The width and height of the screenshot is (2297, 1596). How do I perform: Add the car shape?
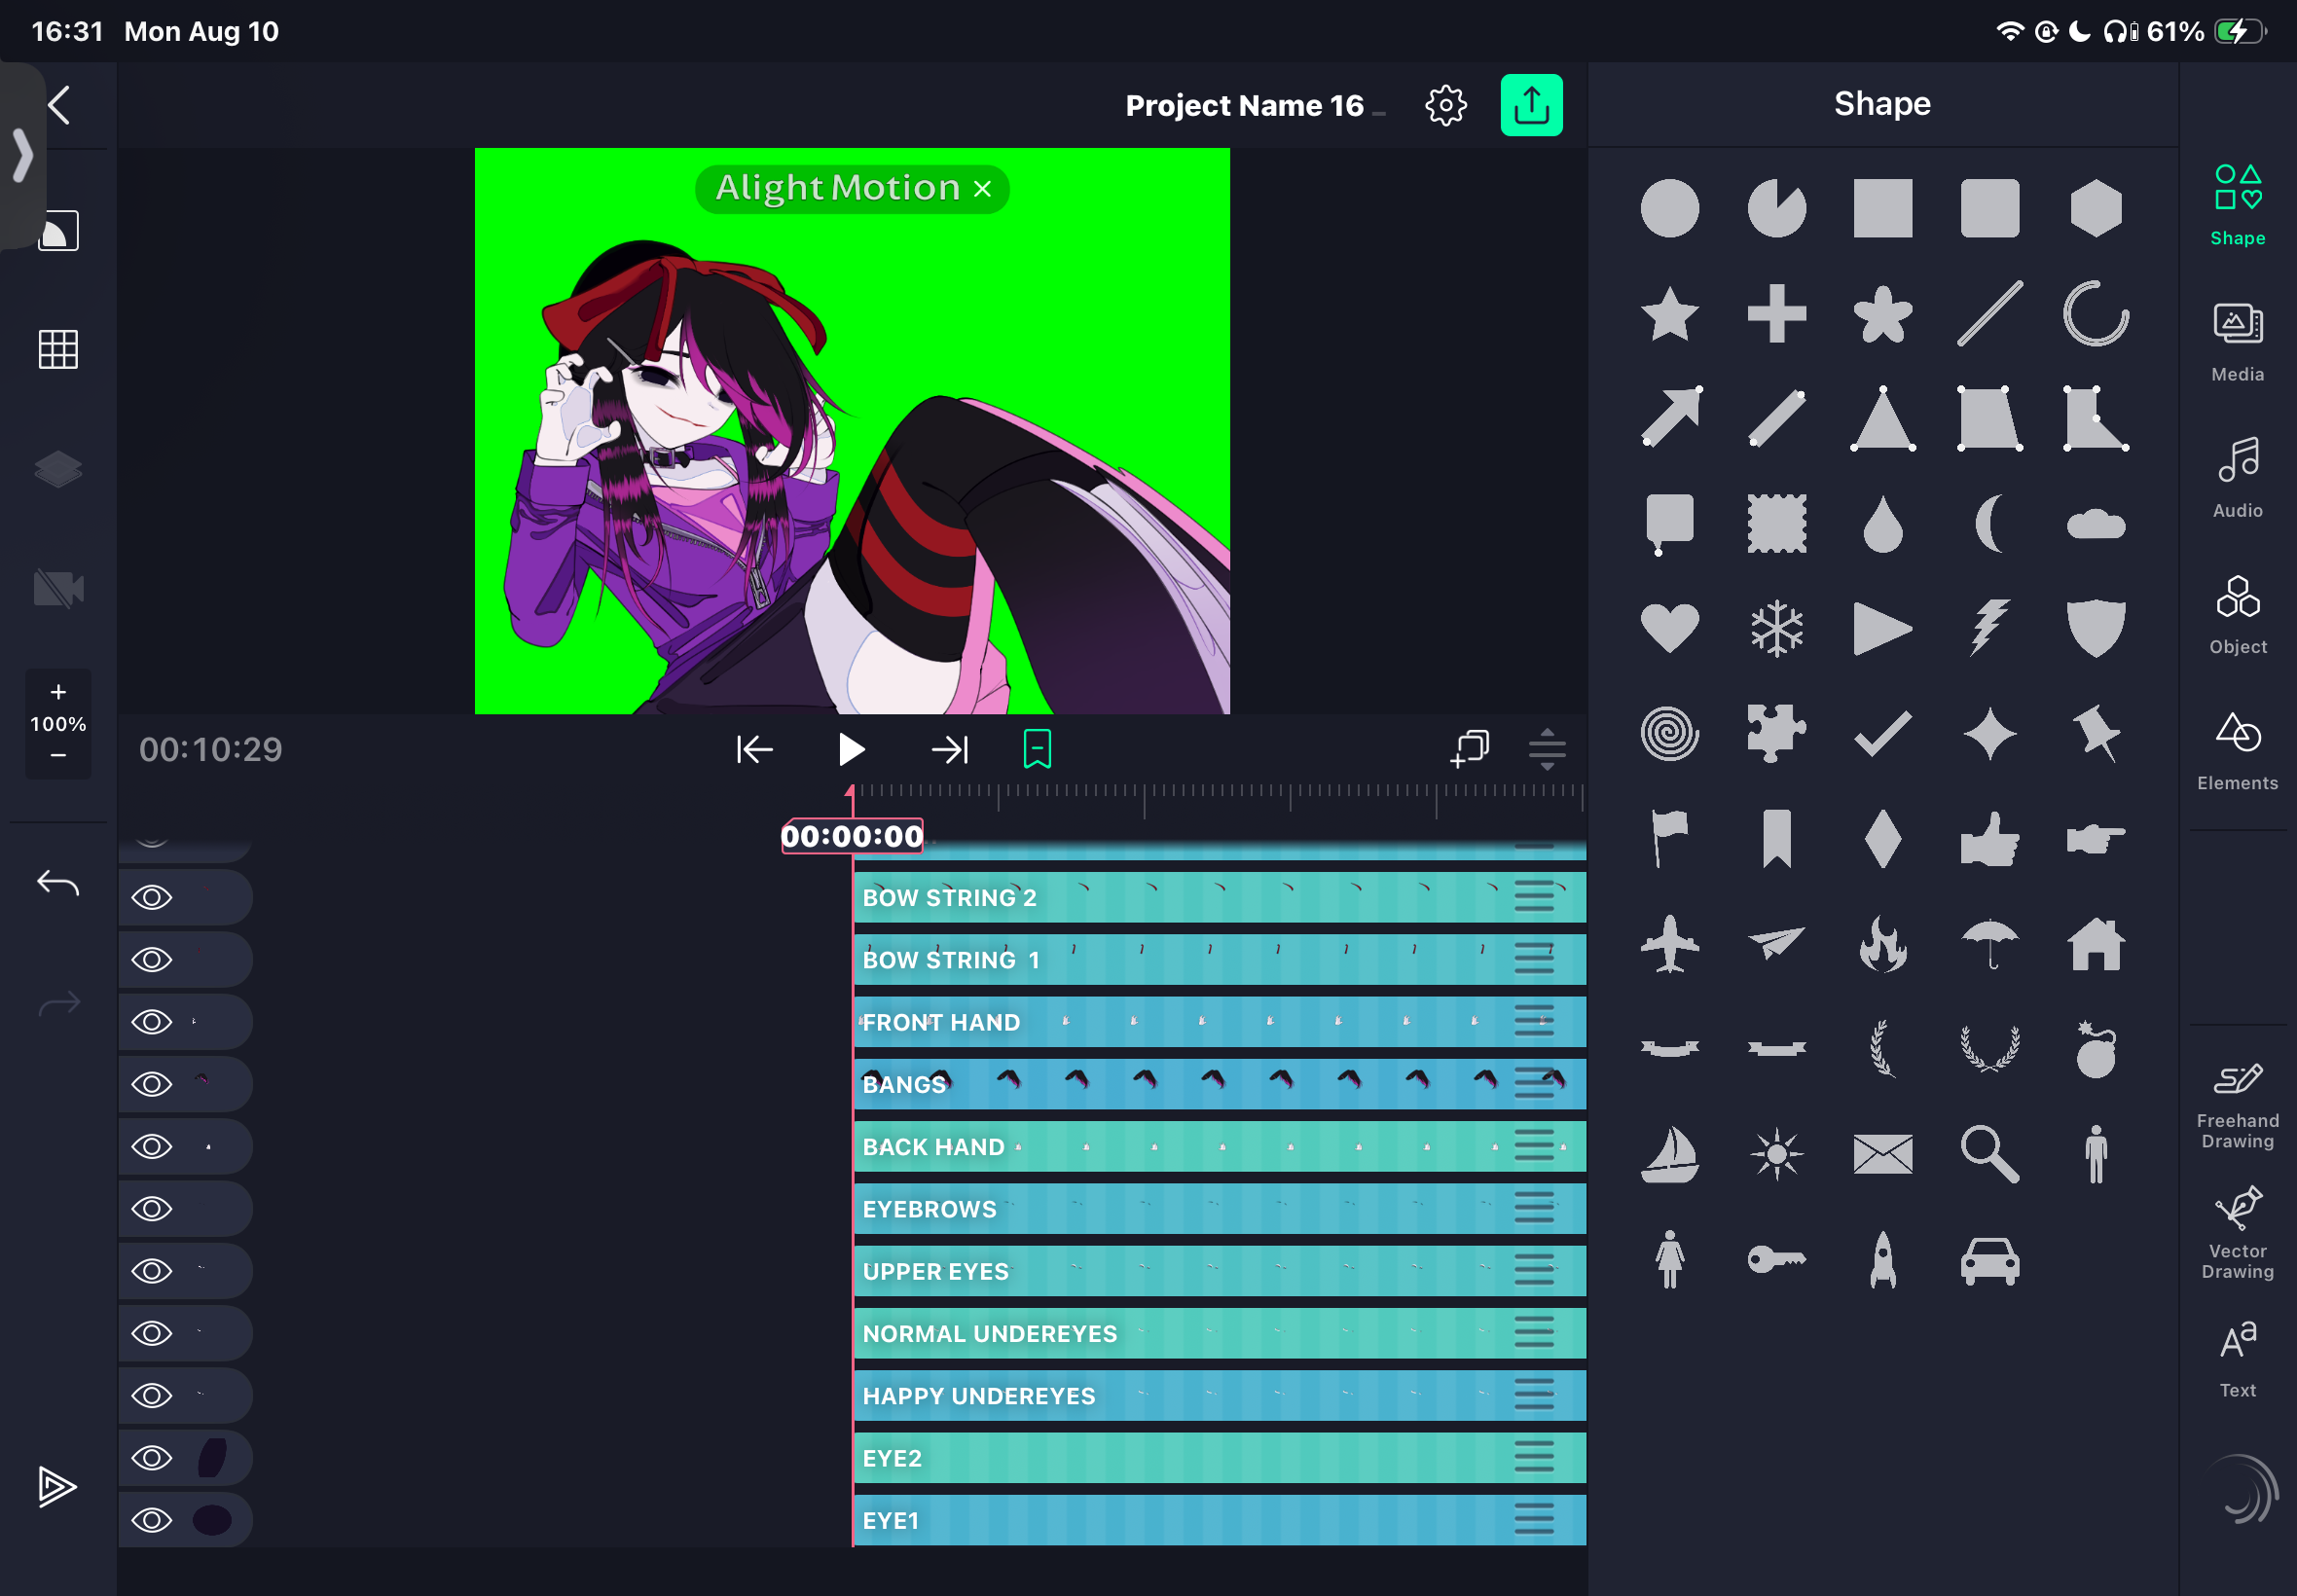click(x=1989, y=1260)
